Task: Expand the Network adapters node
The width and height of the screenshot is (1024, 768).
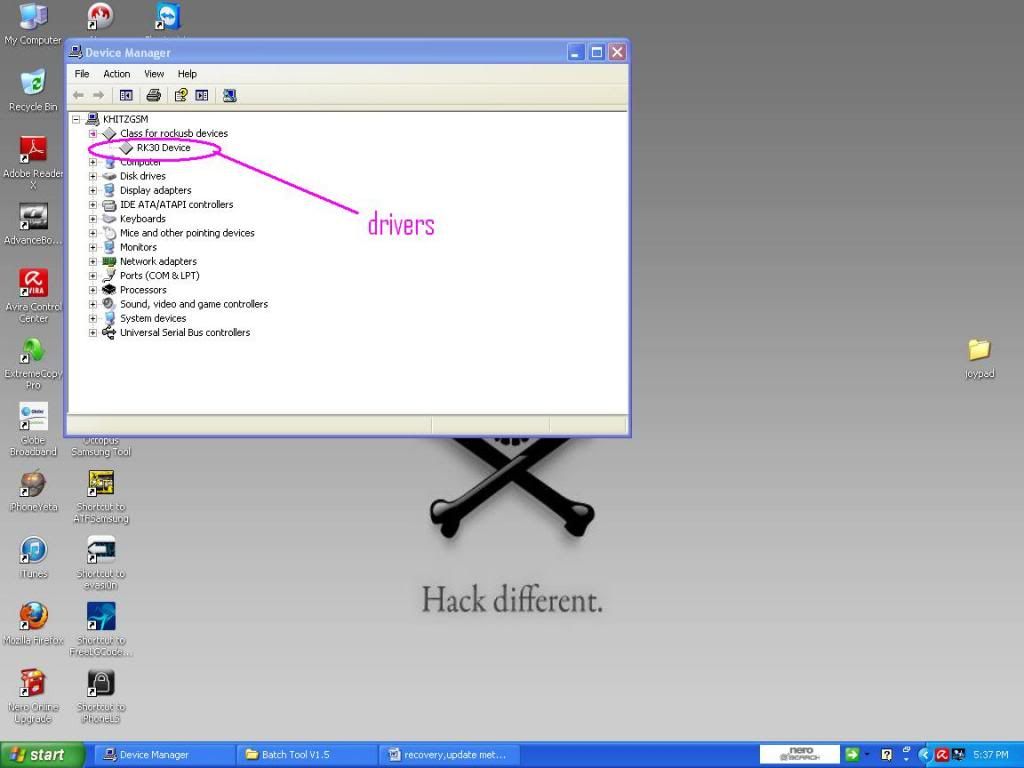Action: click(x=93, y=262)
